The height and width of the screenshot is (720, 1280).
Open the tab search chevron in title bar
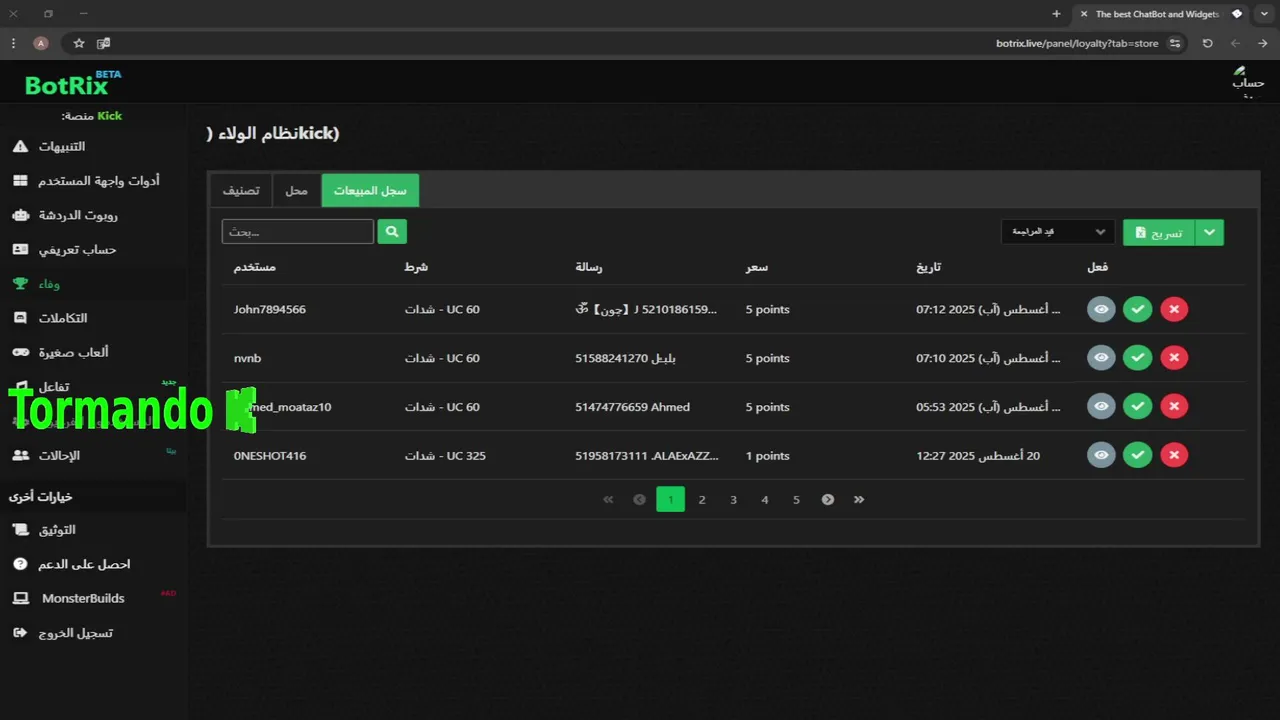1265,14
